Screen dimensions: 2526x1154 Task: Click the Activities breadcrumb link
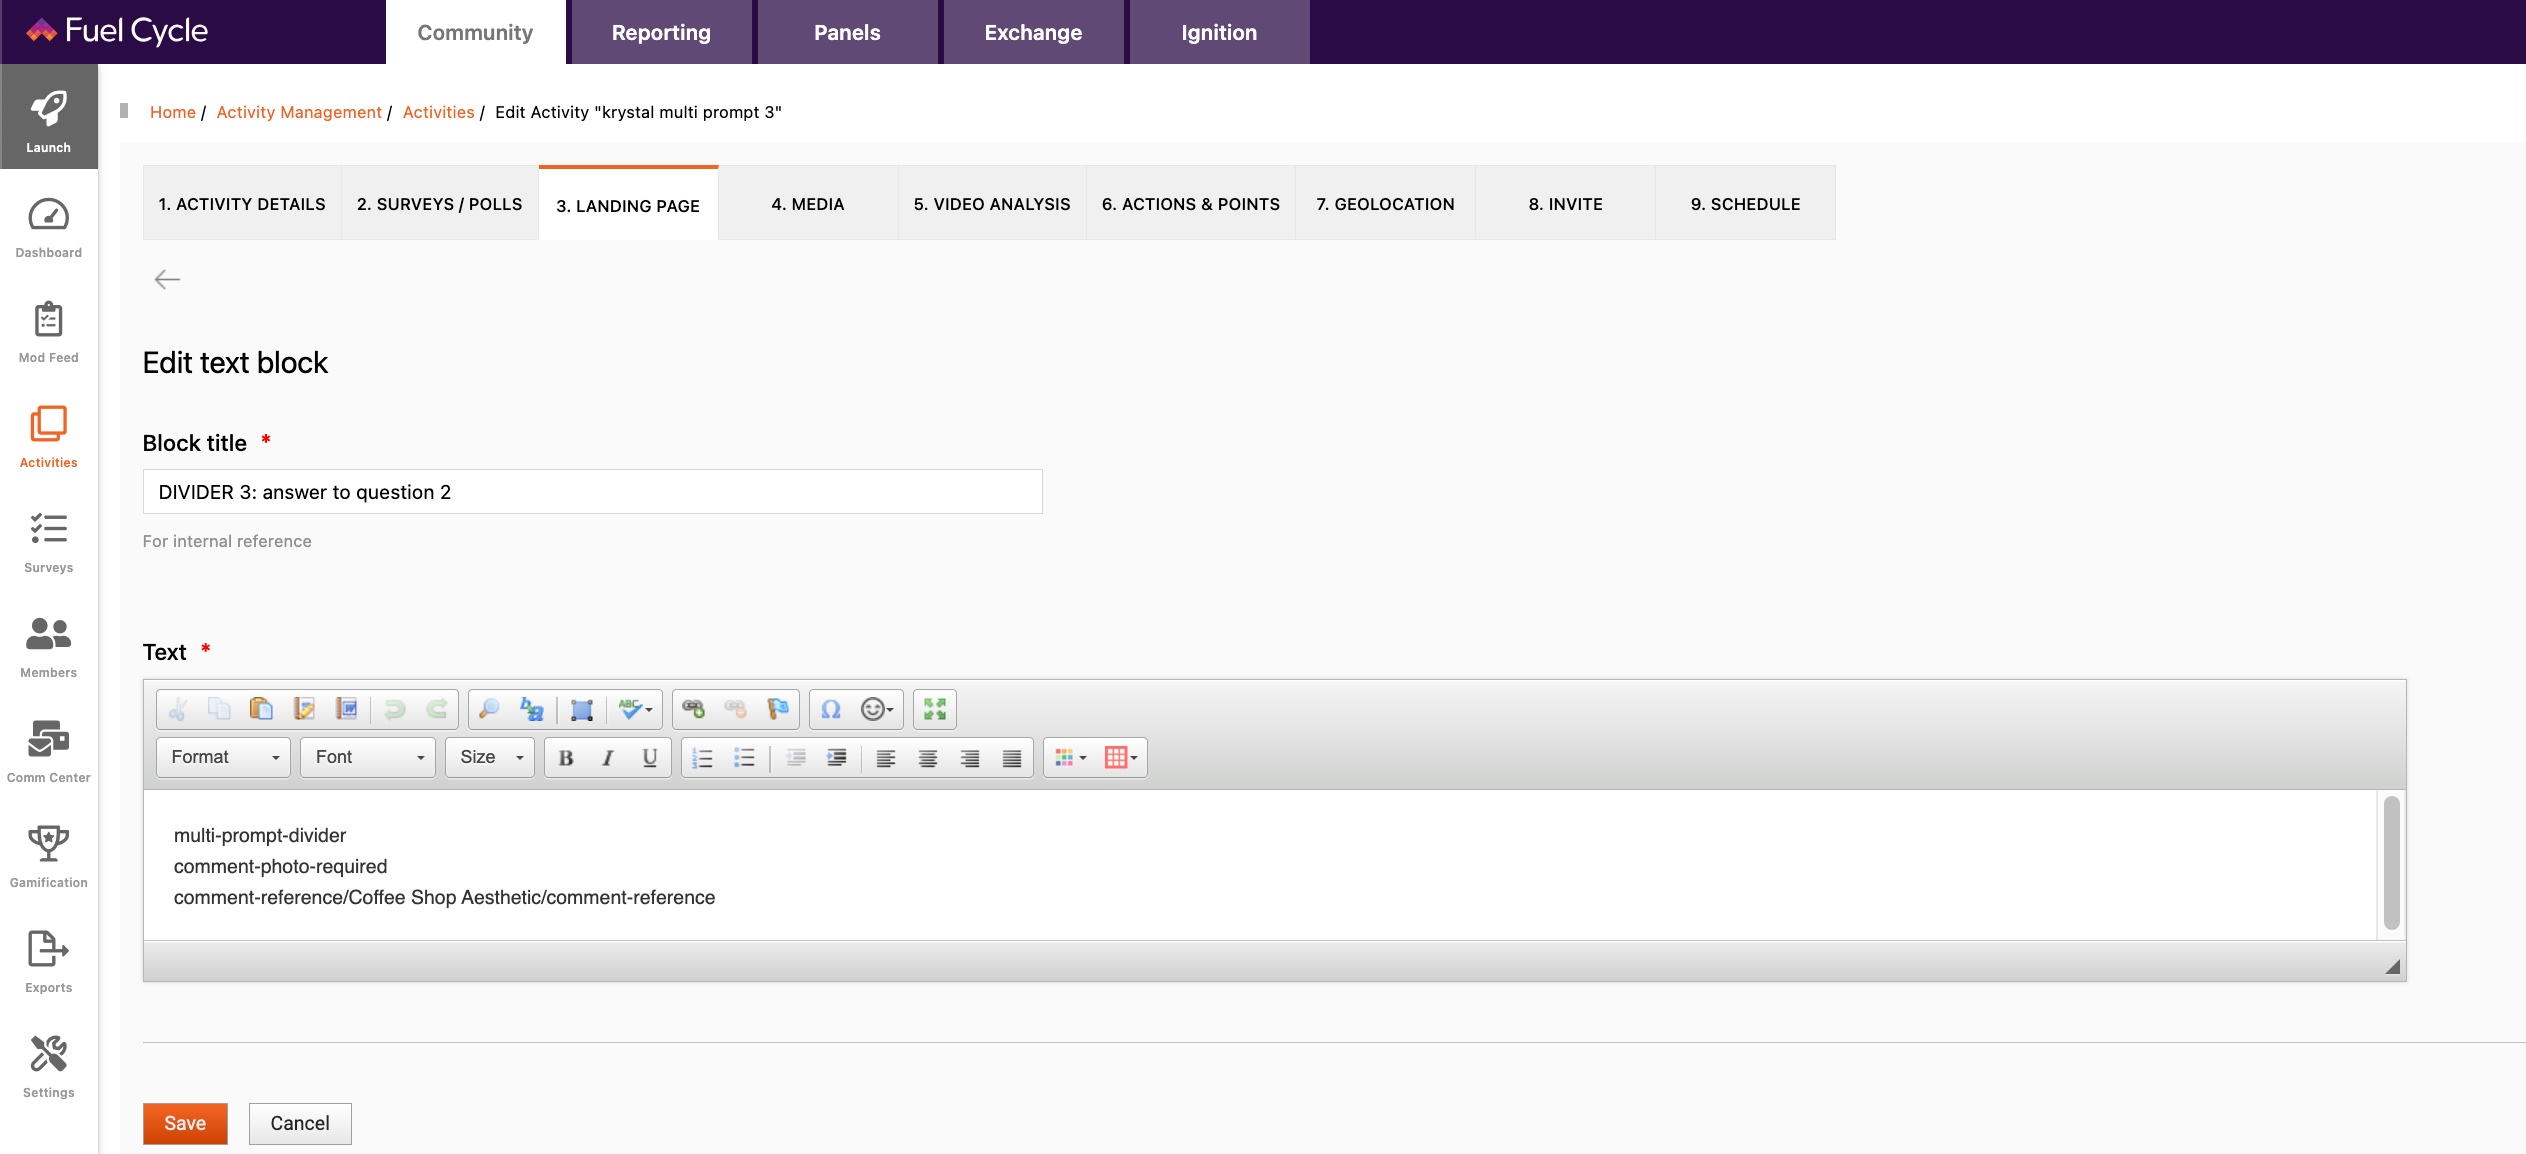[438, 112]
